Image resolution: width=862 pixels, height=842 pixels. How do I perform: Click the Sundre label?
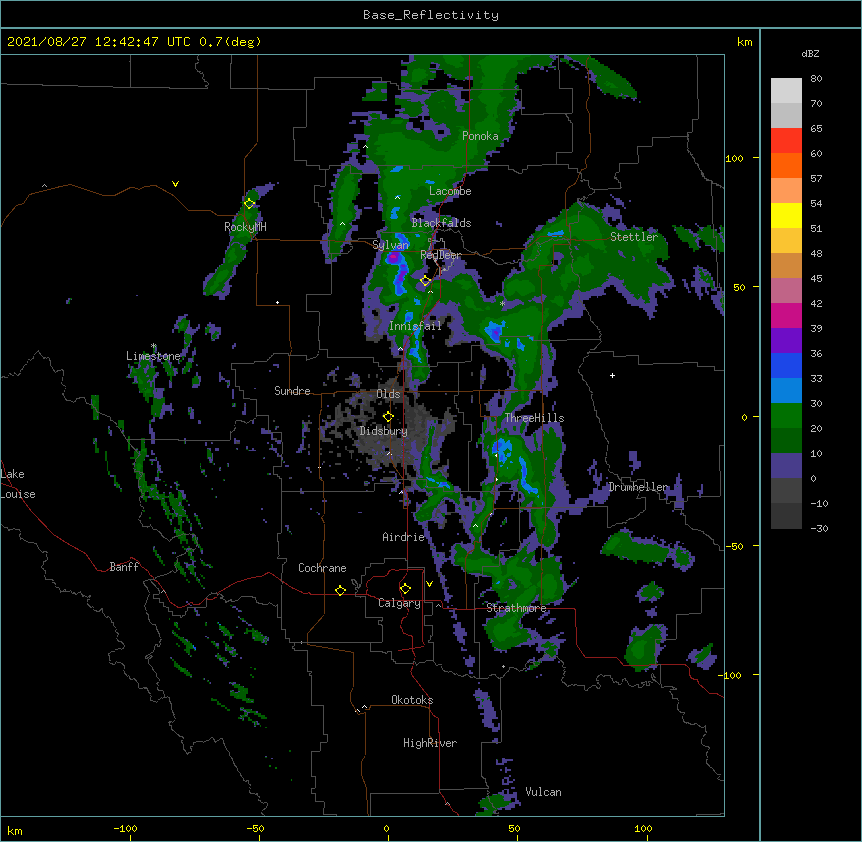point(292,391)
